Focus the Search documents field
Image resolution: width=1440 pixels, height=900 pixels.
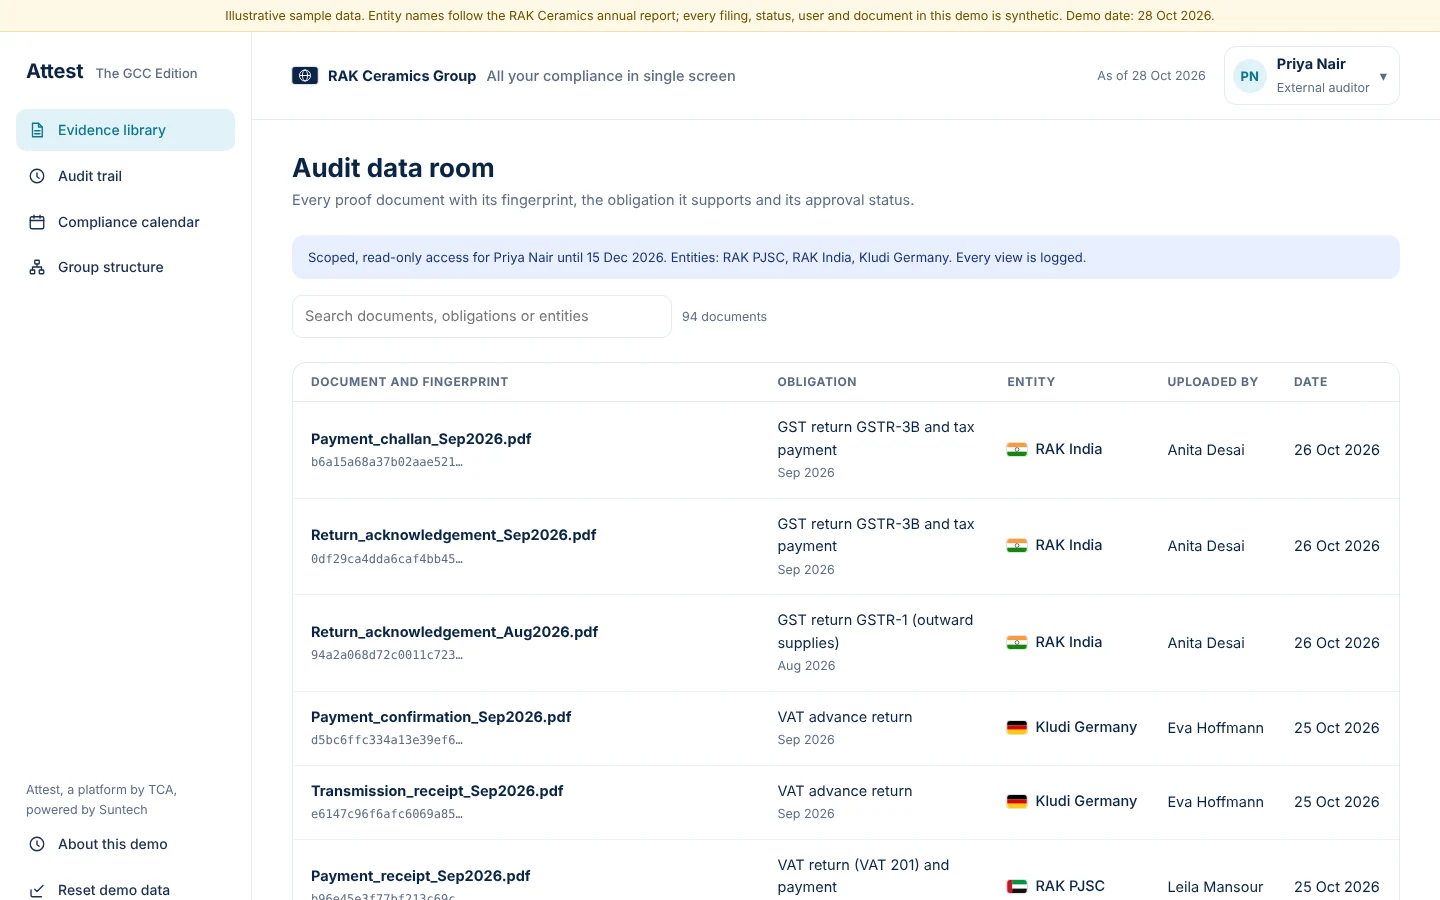point(482,316)
